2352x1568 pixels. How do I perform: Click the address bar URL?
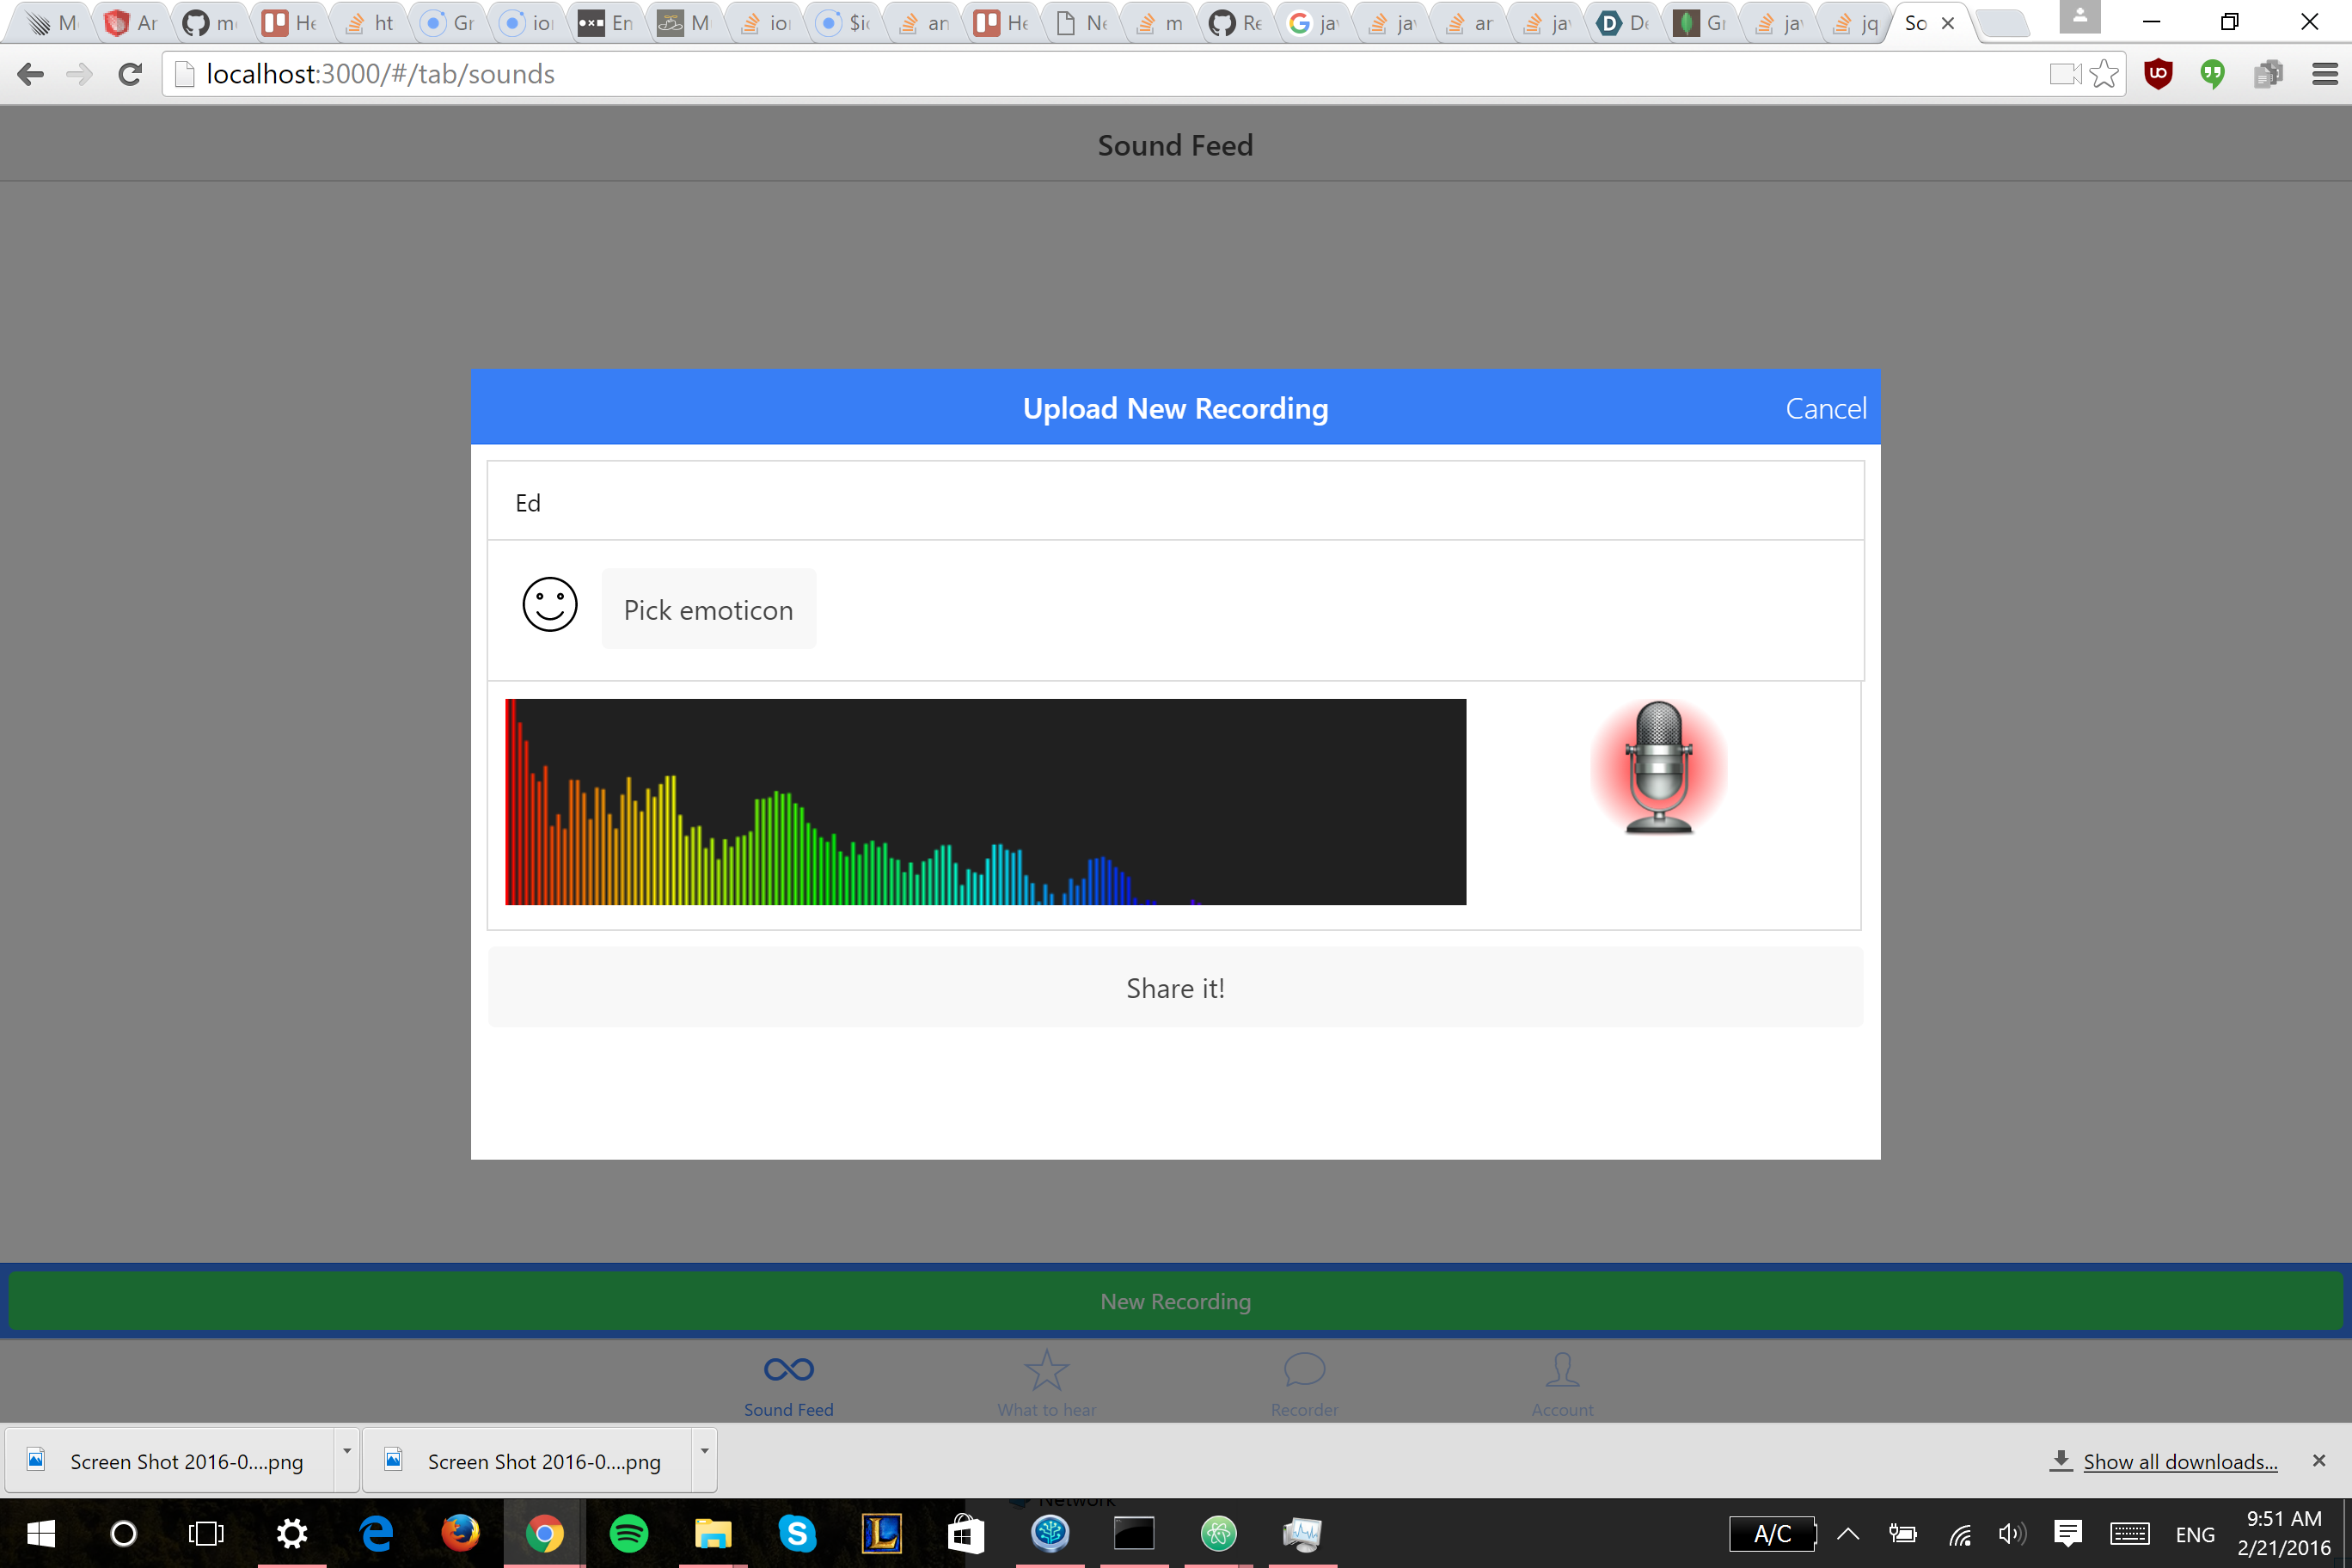[x=380, y=74]
